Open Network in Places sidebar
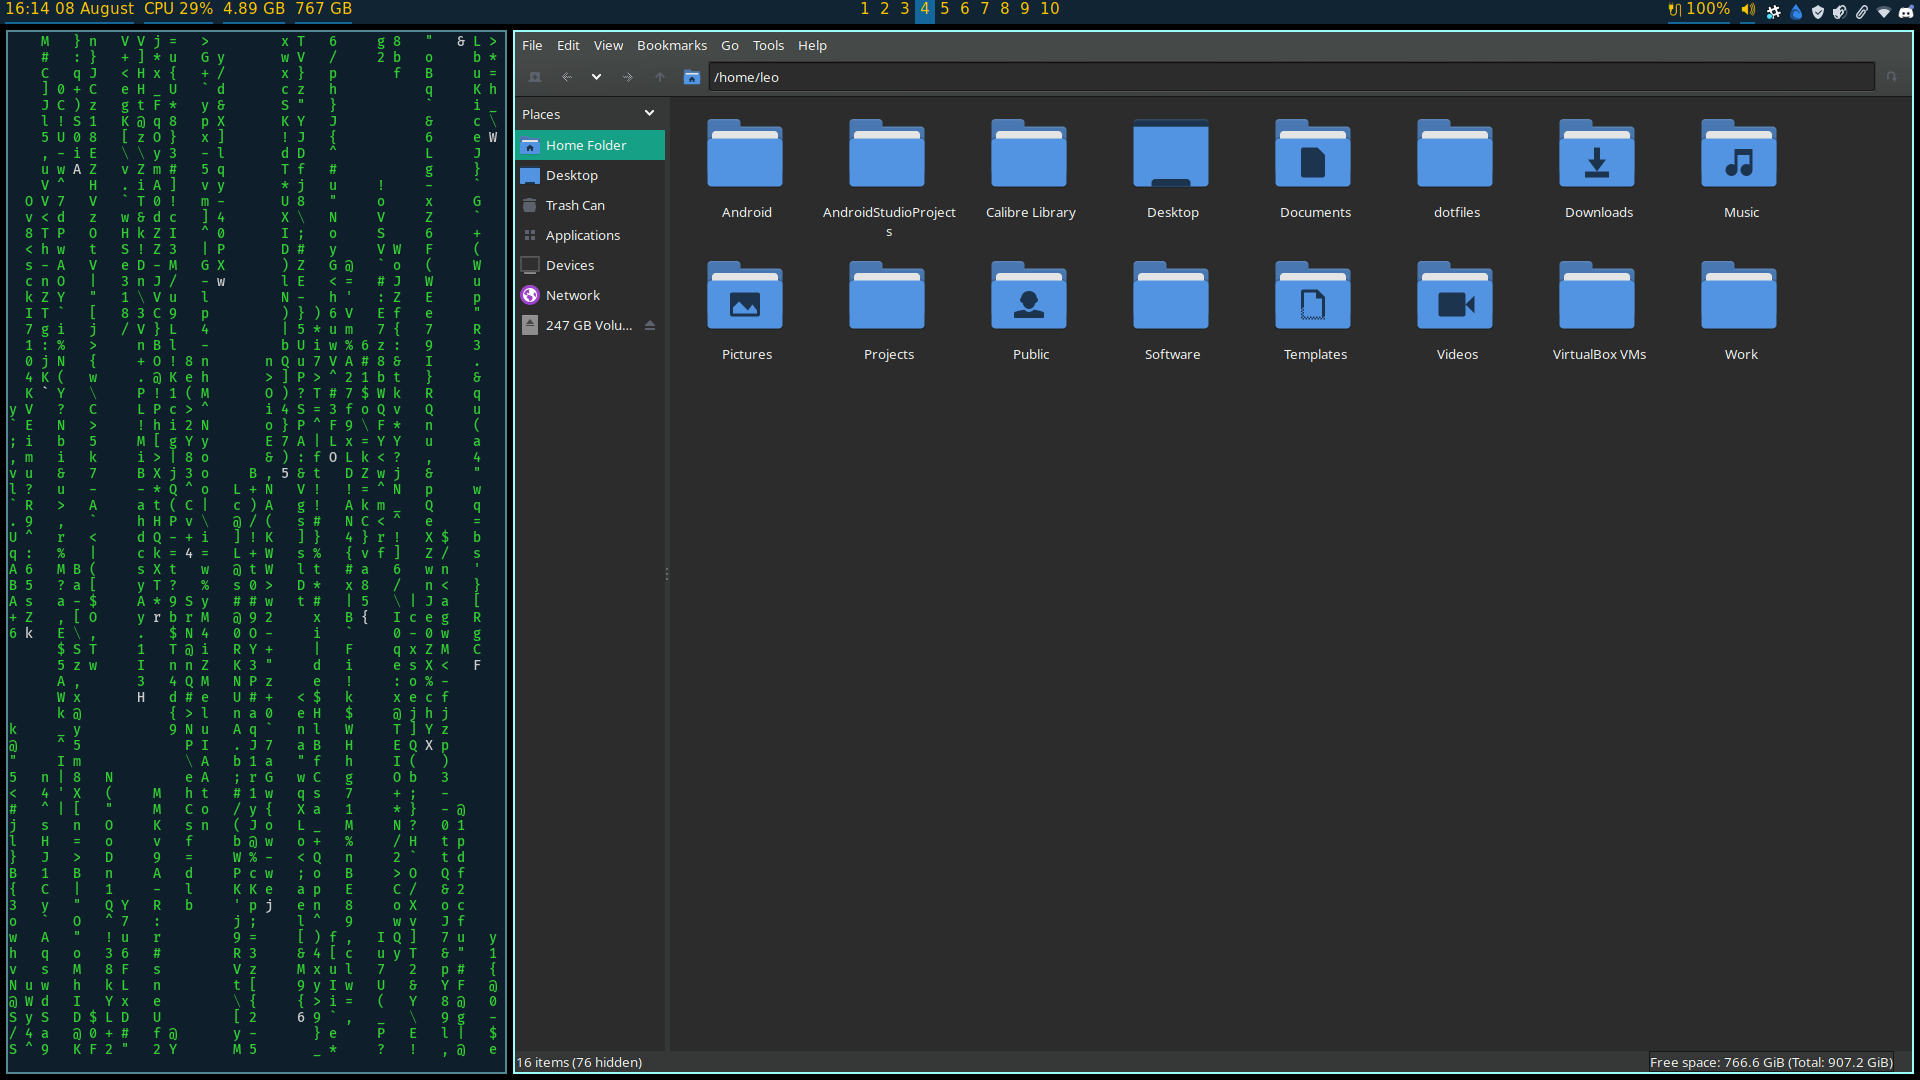The width and height of the screenshot is (1920, 1080). tap(590, 295)
